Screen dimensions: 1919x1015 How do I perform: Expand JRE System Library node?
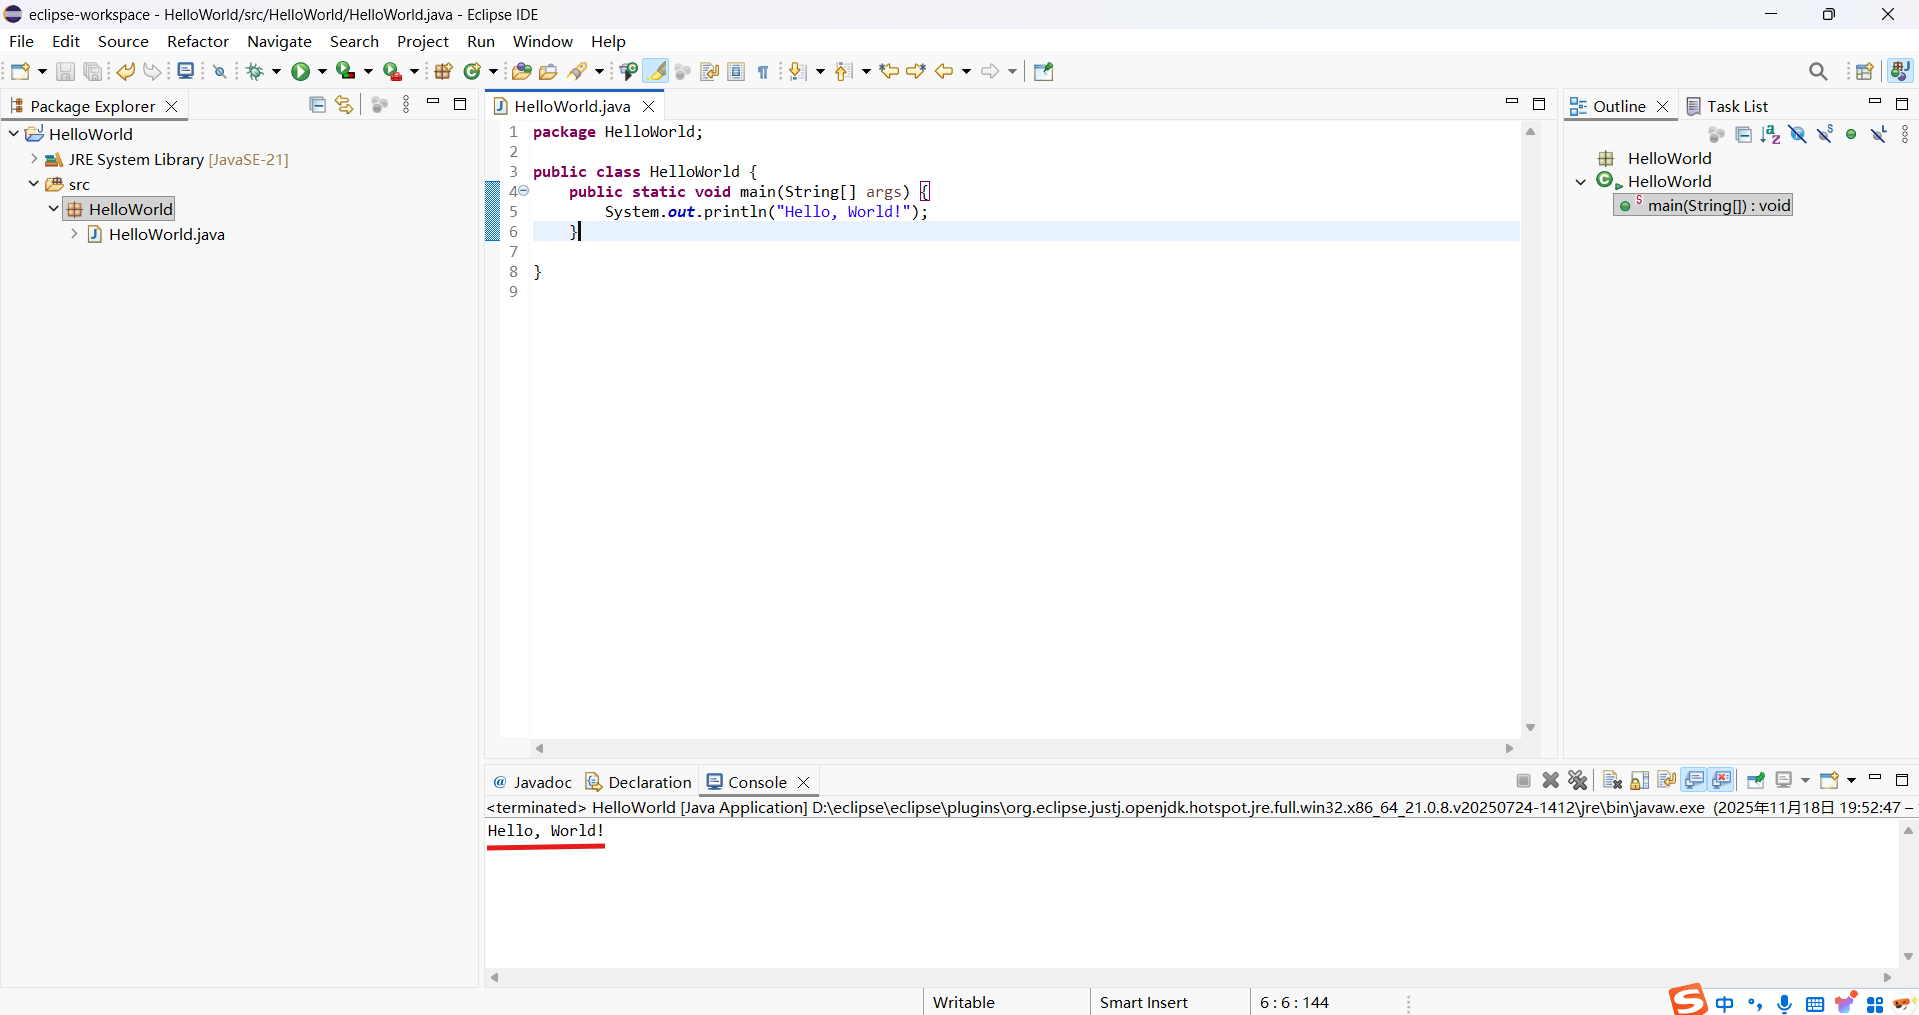point(34,159)
